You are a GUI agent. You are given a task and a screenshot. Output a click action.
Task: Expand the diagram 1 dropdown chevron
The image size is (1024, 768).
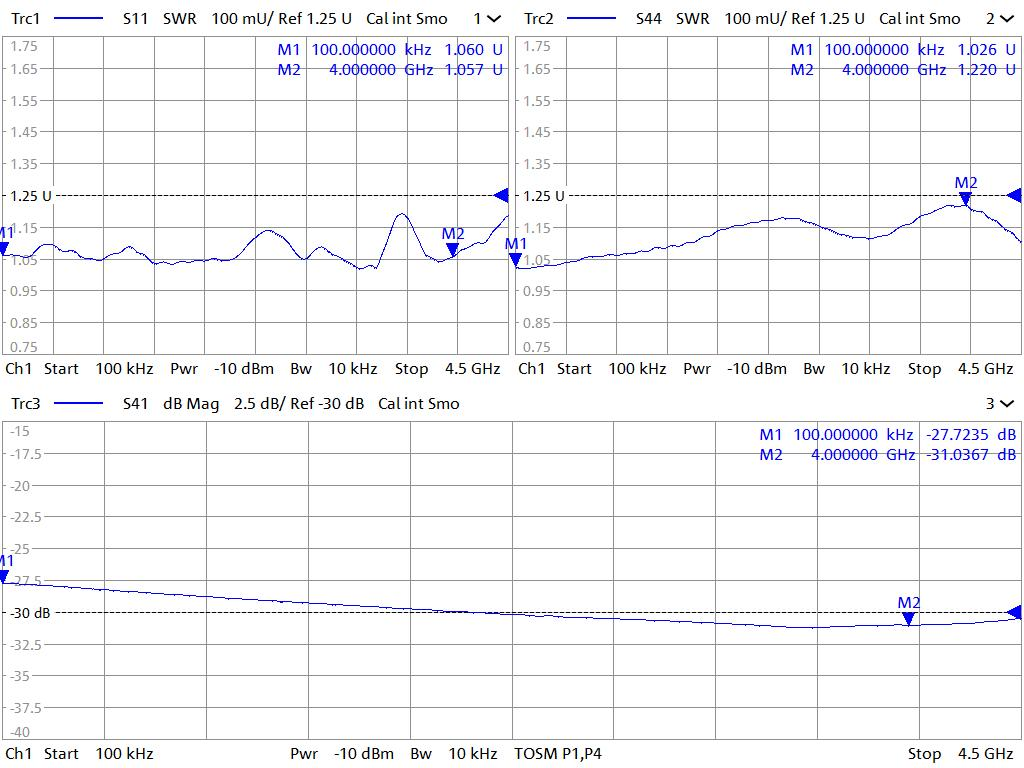click(x=494, y=19)
